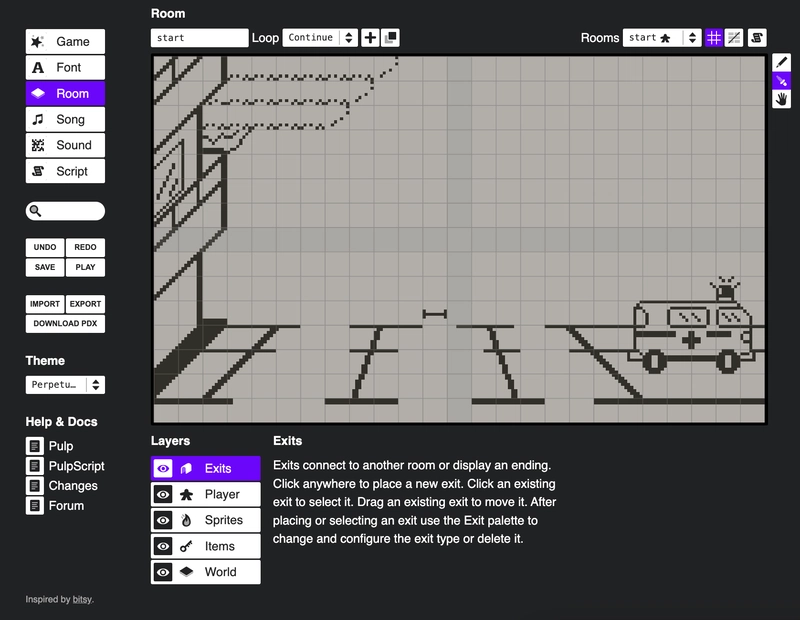This screenshot has height=620, width=800.
Task: Open the Game section
Action: click(x=65, y=41)
